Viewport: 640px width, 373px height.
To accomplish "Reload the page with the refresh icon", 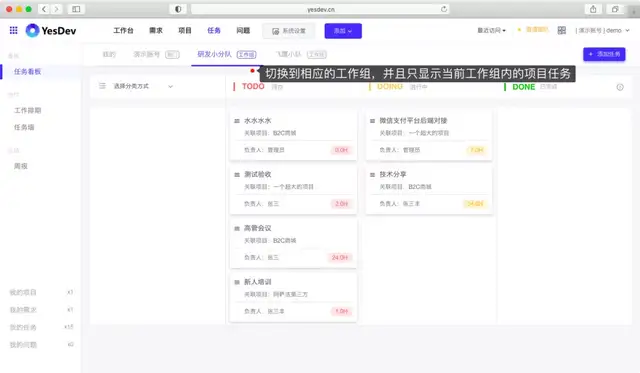I will (444, 9).
